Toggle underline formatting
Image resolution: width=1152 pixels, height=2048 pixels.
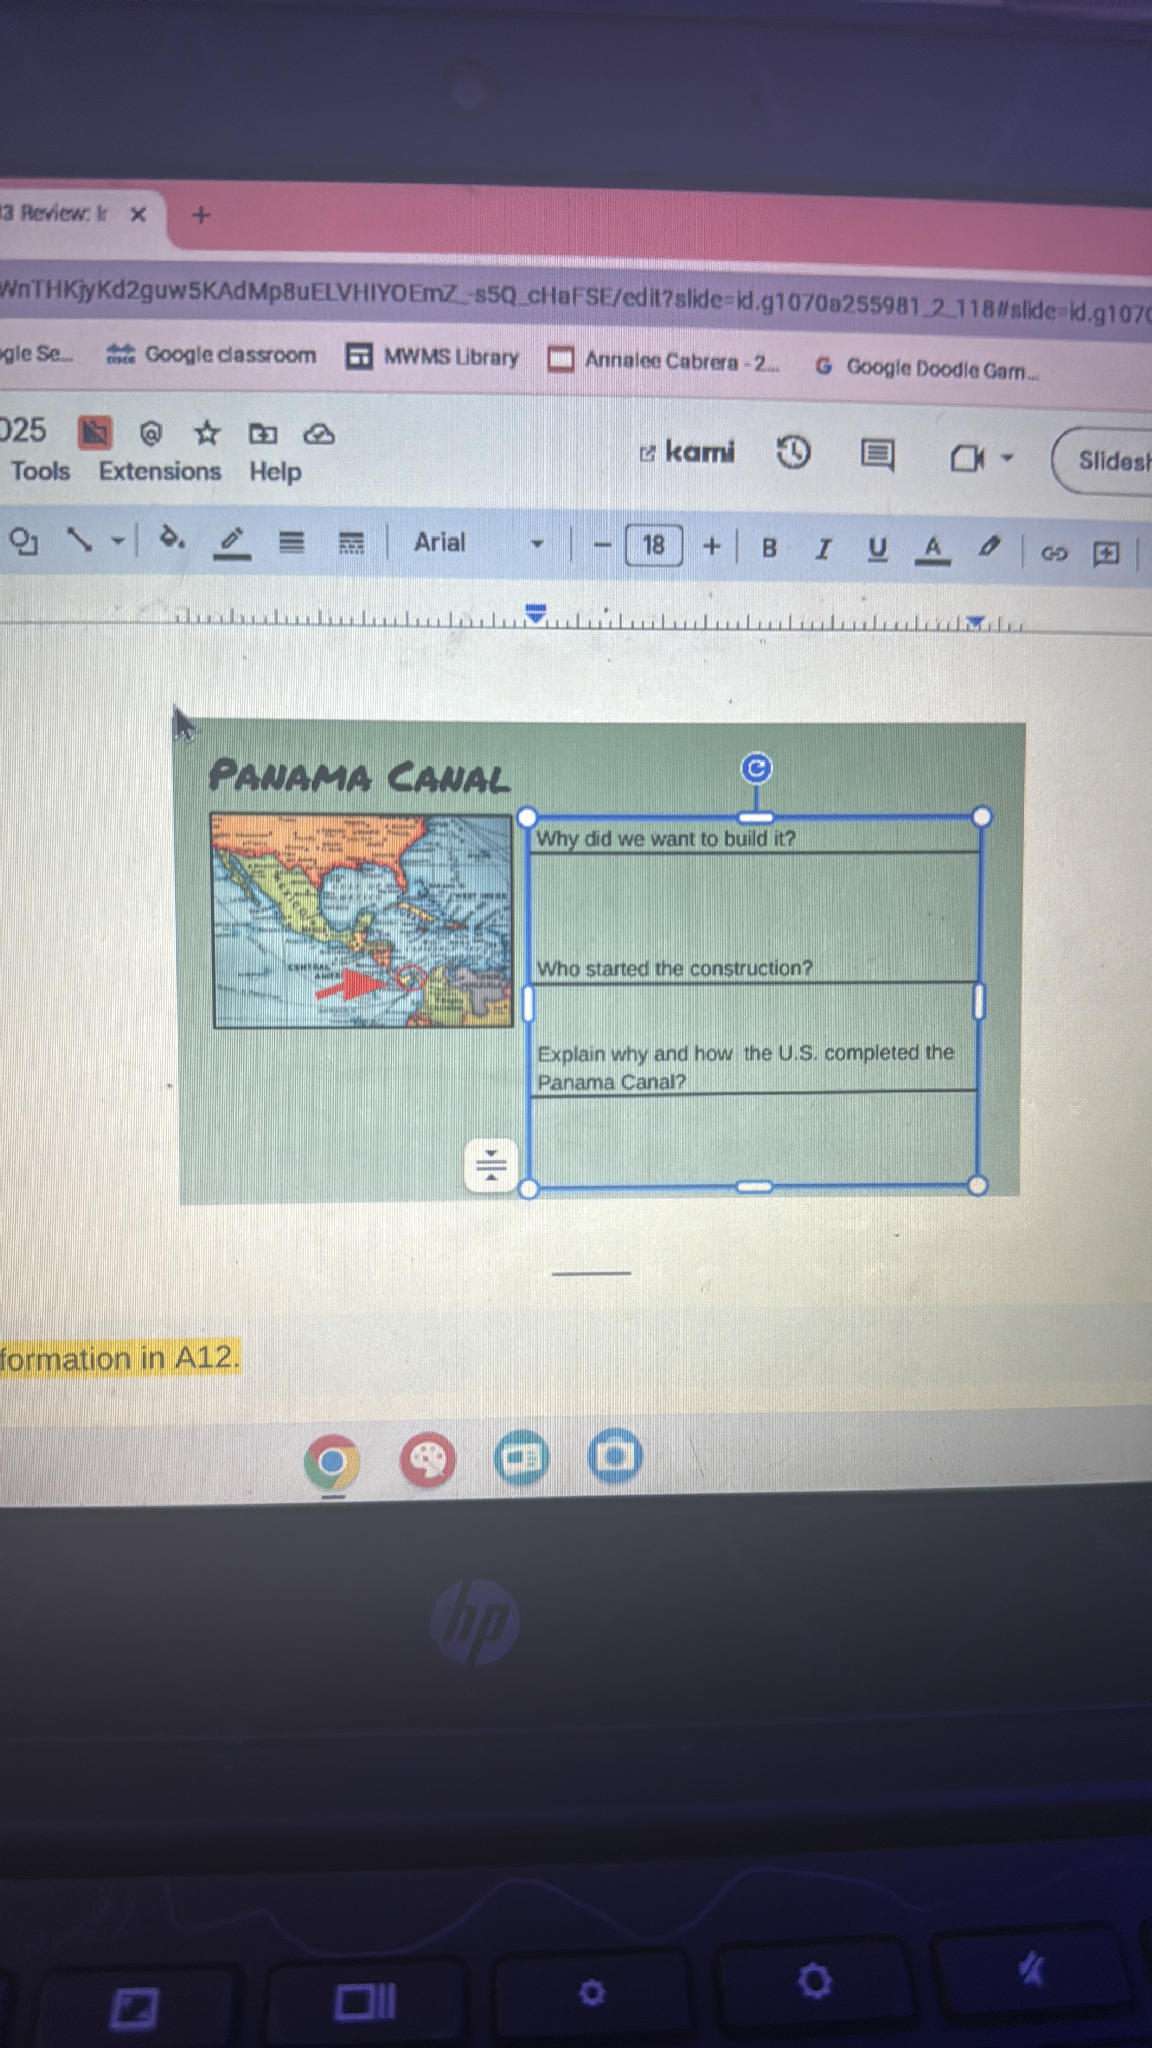pos(877,548)
